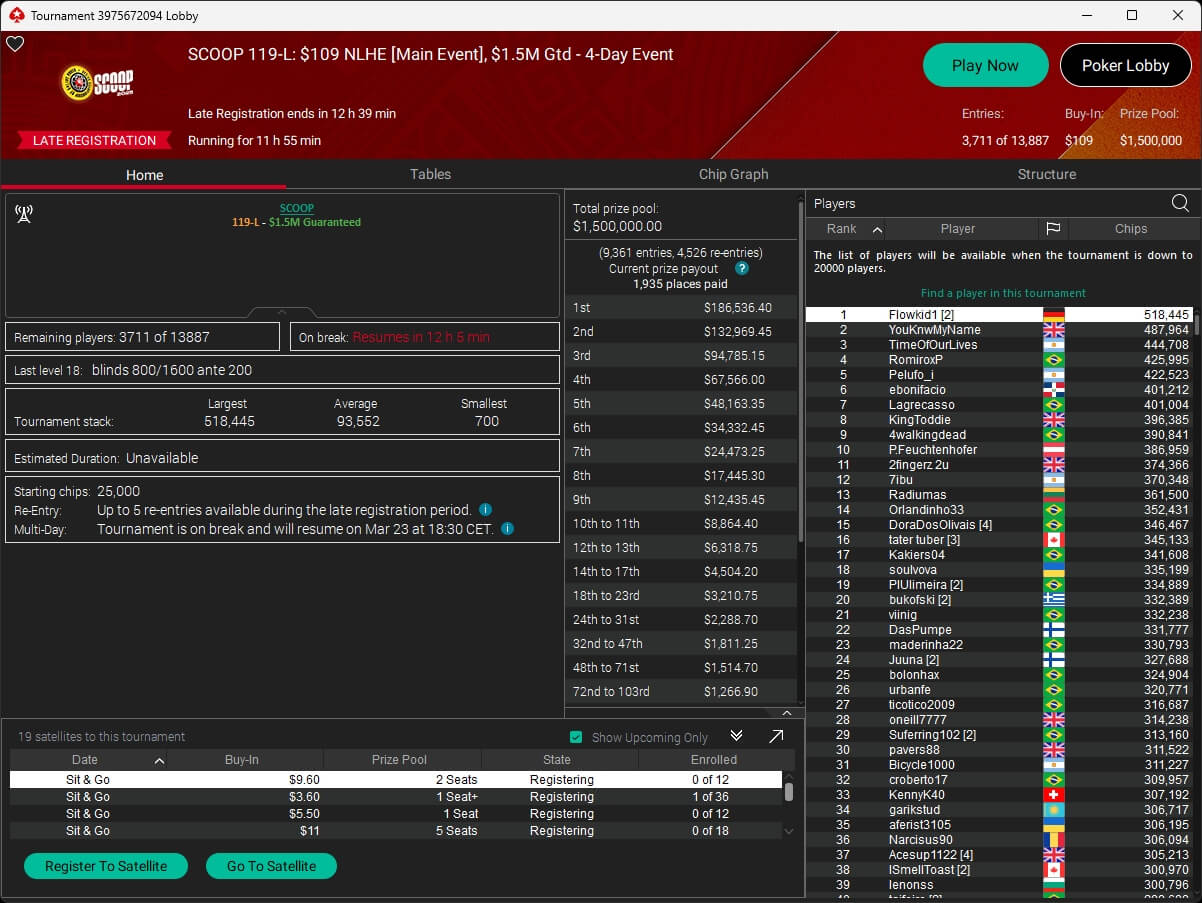1202x903 pixels.
Task: Switch to the Tables tab
Action: 430,174
